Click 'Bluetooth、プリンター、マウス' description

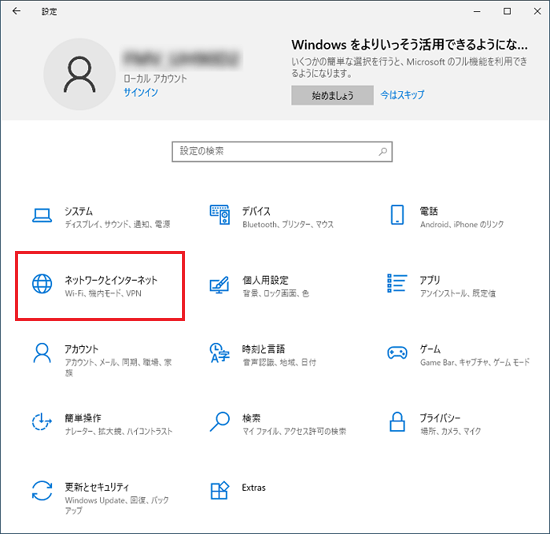point(288,224)
